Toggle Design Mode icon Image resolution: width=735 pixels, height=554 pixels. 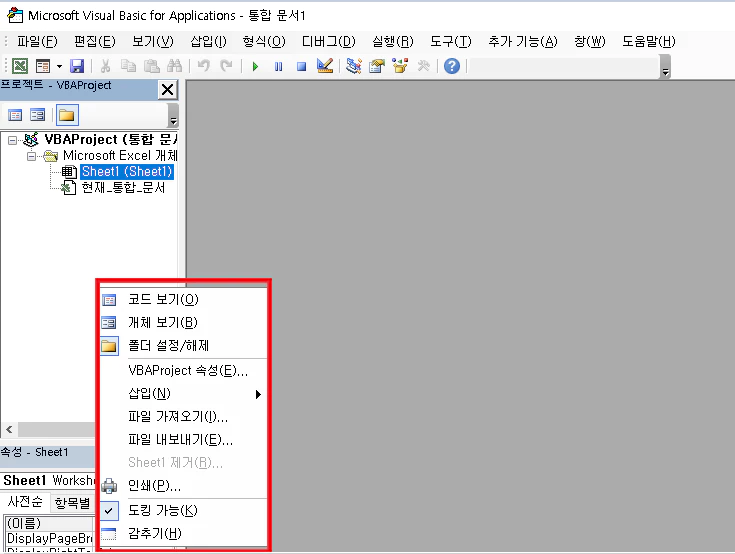pos(325,66)
